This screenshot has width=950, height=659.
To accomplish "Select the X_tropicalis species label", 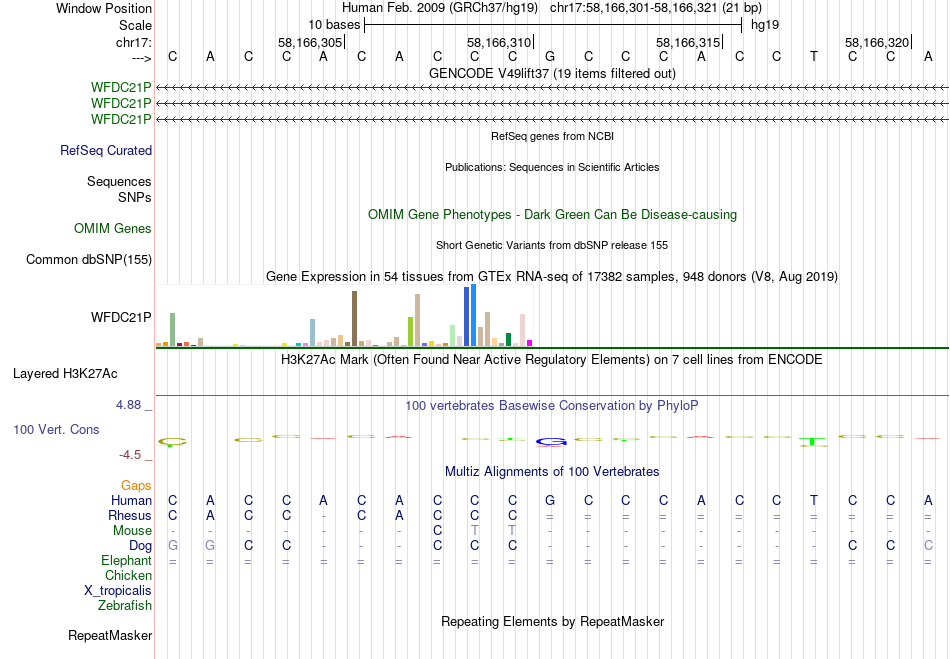I will point(118,591).
